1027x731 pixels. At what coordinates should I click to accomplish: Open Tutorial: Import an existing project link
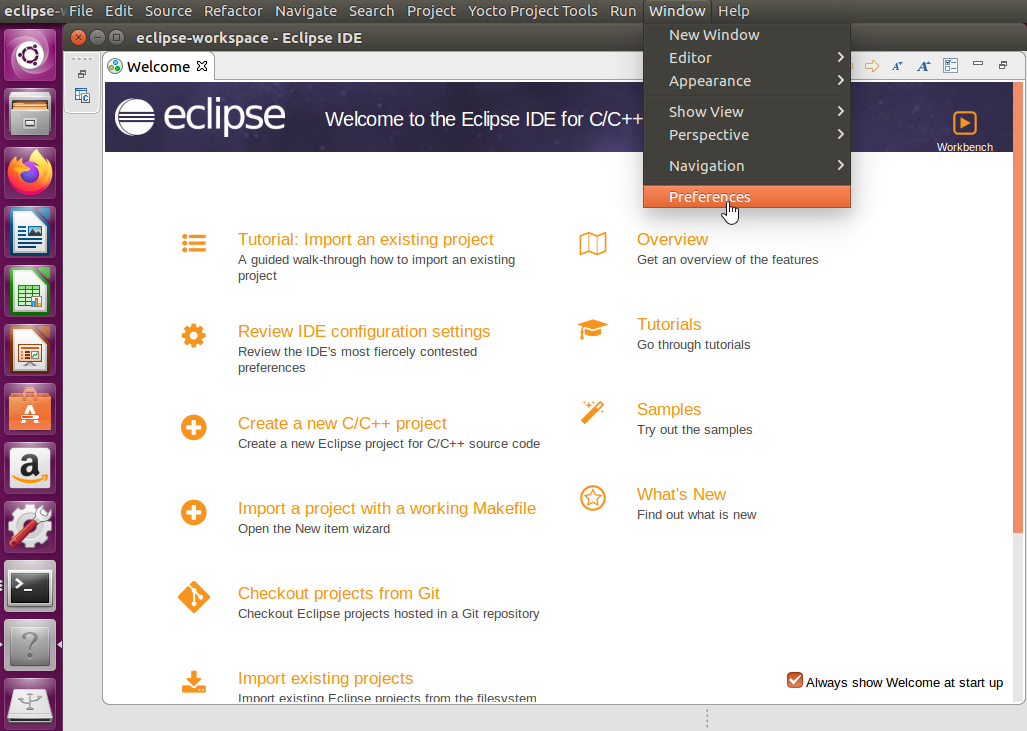pos(365,239)
